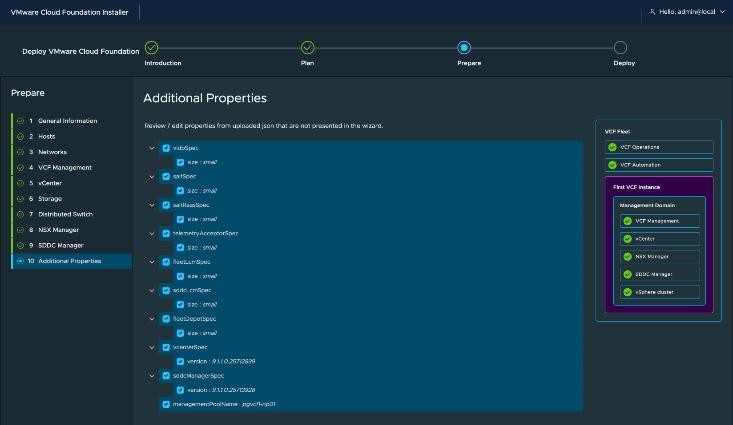The width and height of the screenshot is (733, 425).
Task: Click the 'First VCF Instance' label
Action: coord(636,187)
